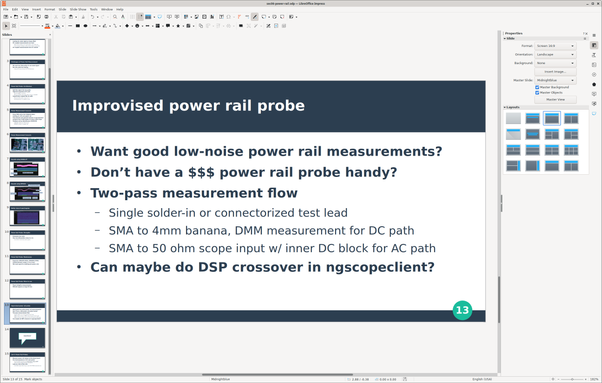Open the Master Slide dropdown
Image resolution: width=602 pixels, height=383 pixels.
tap(555, 80)
